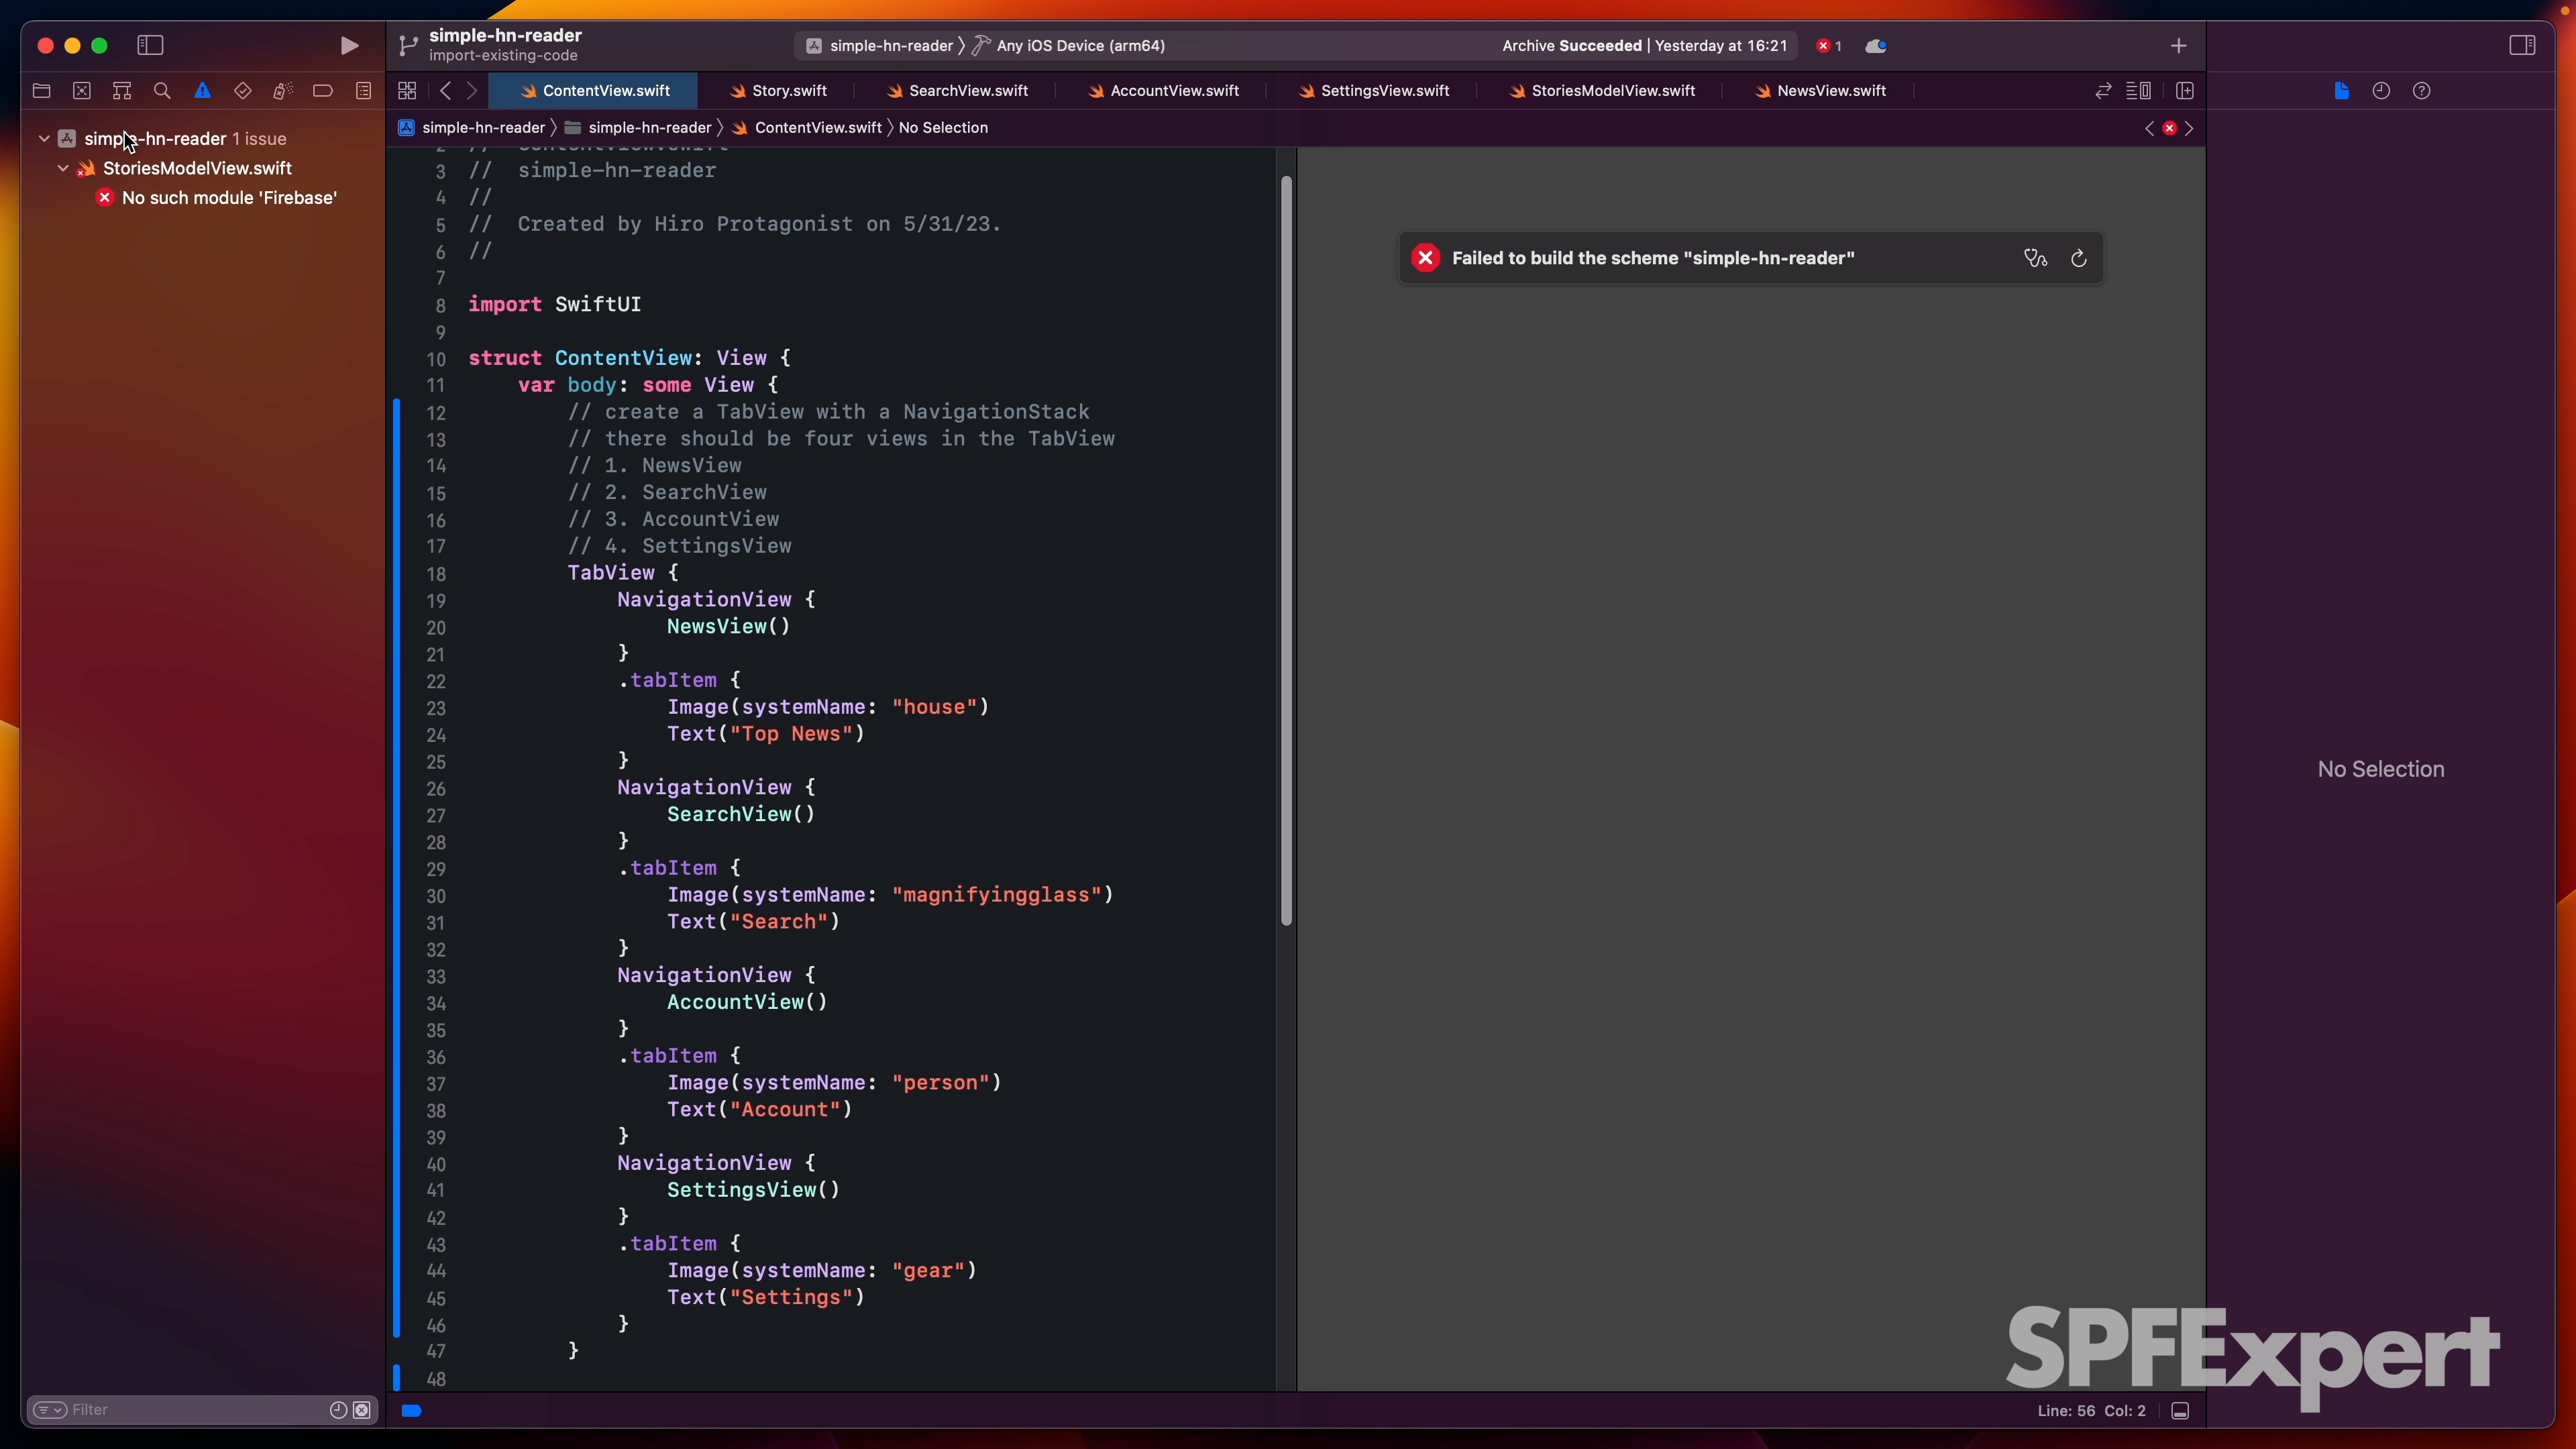Click the red error indicator in jump bar
This screenshot has height=1449, width=2576.
2169,128
